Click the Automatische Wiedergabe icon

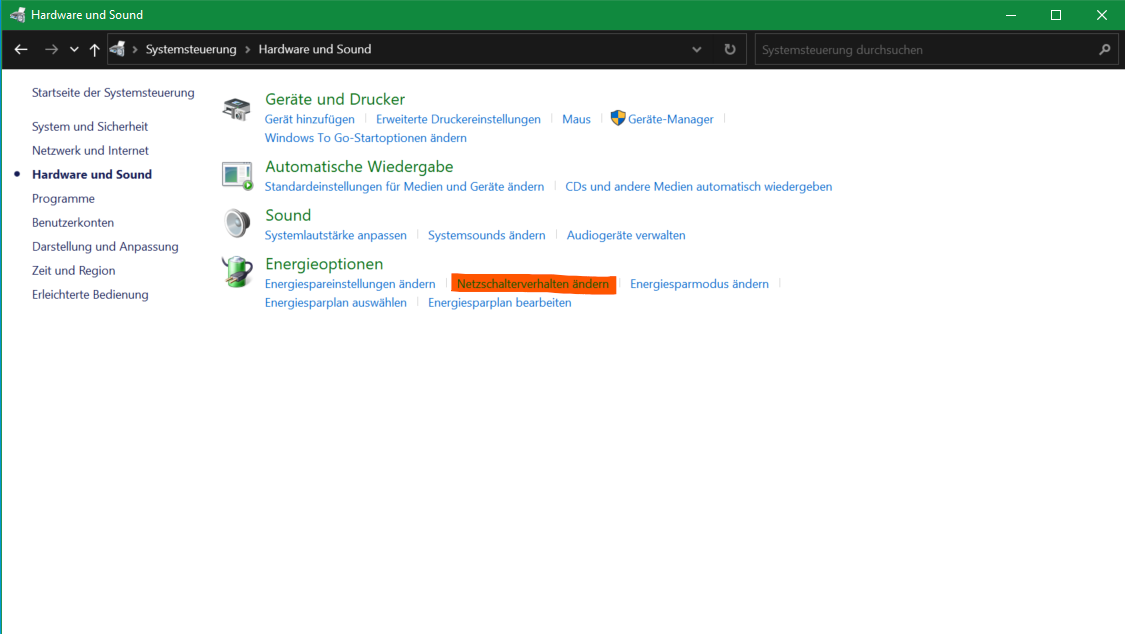pyautogui.click(x=237, y=176)
